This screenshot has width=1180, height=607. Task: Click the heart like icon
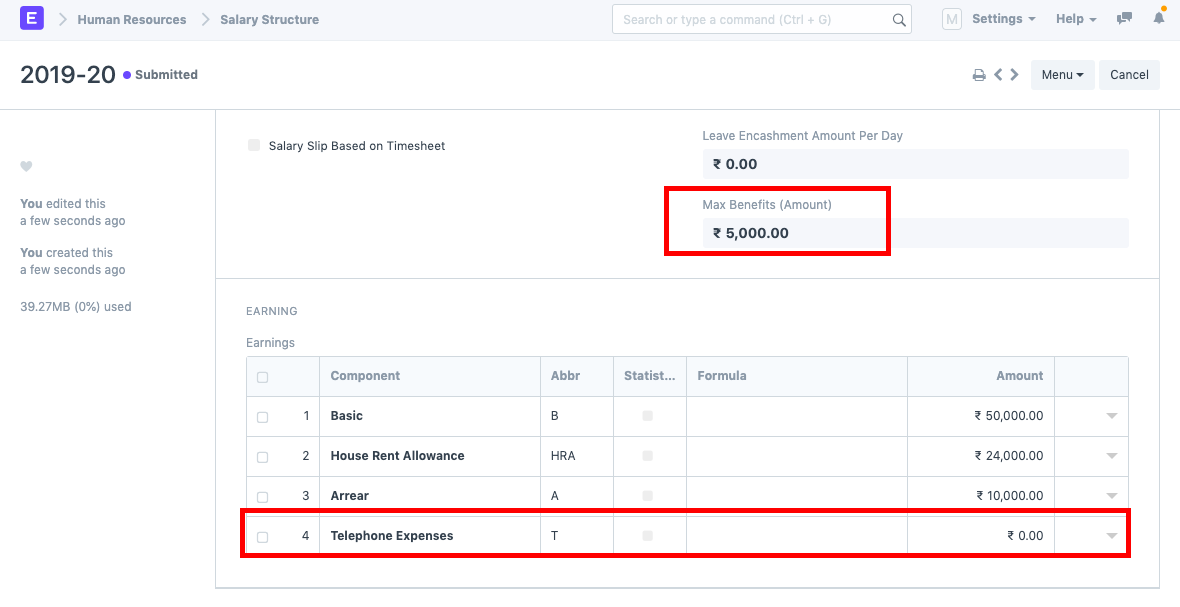[27, 166]
